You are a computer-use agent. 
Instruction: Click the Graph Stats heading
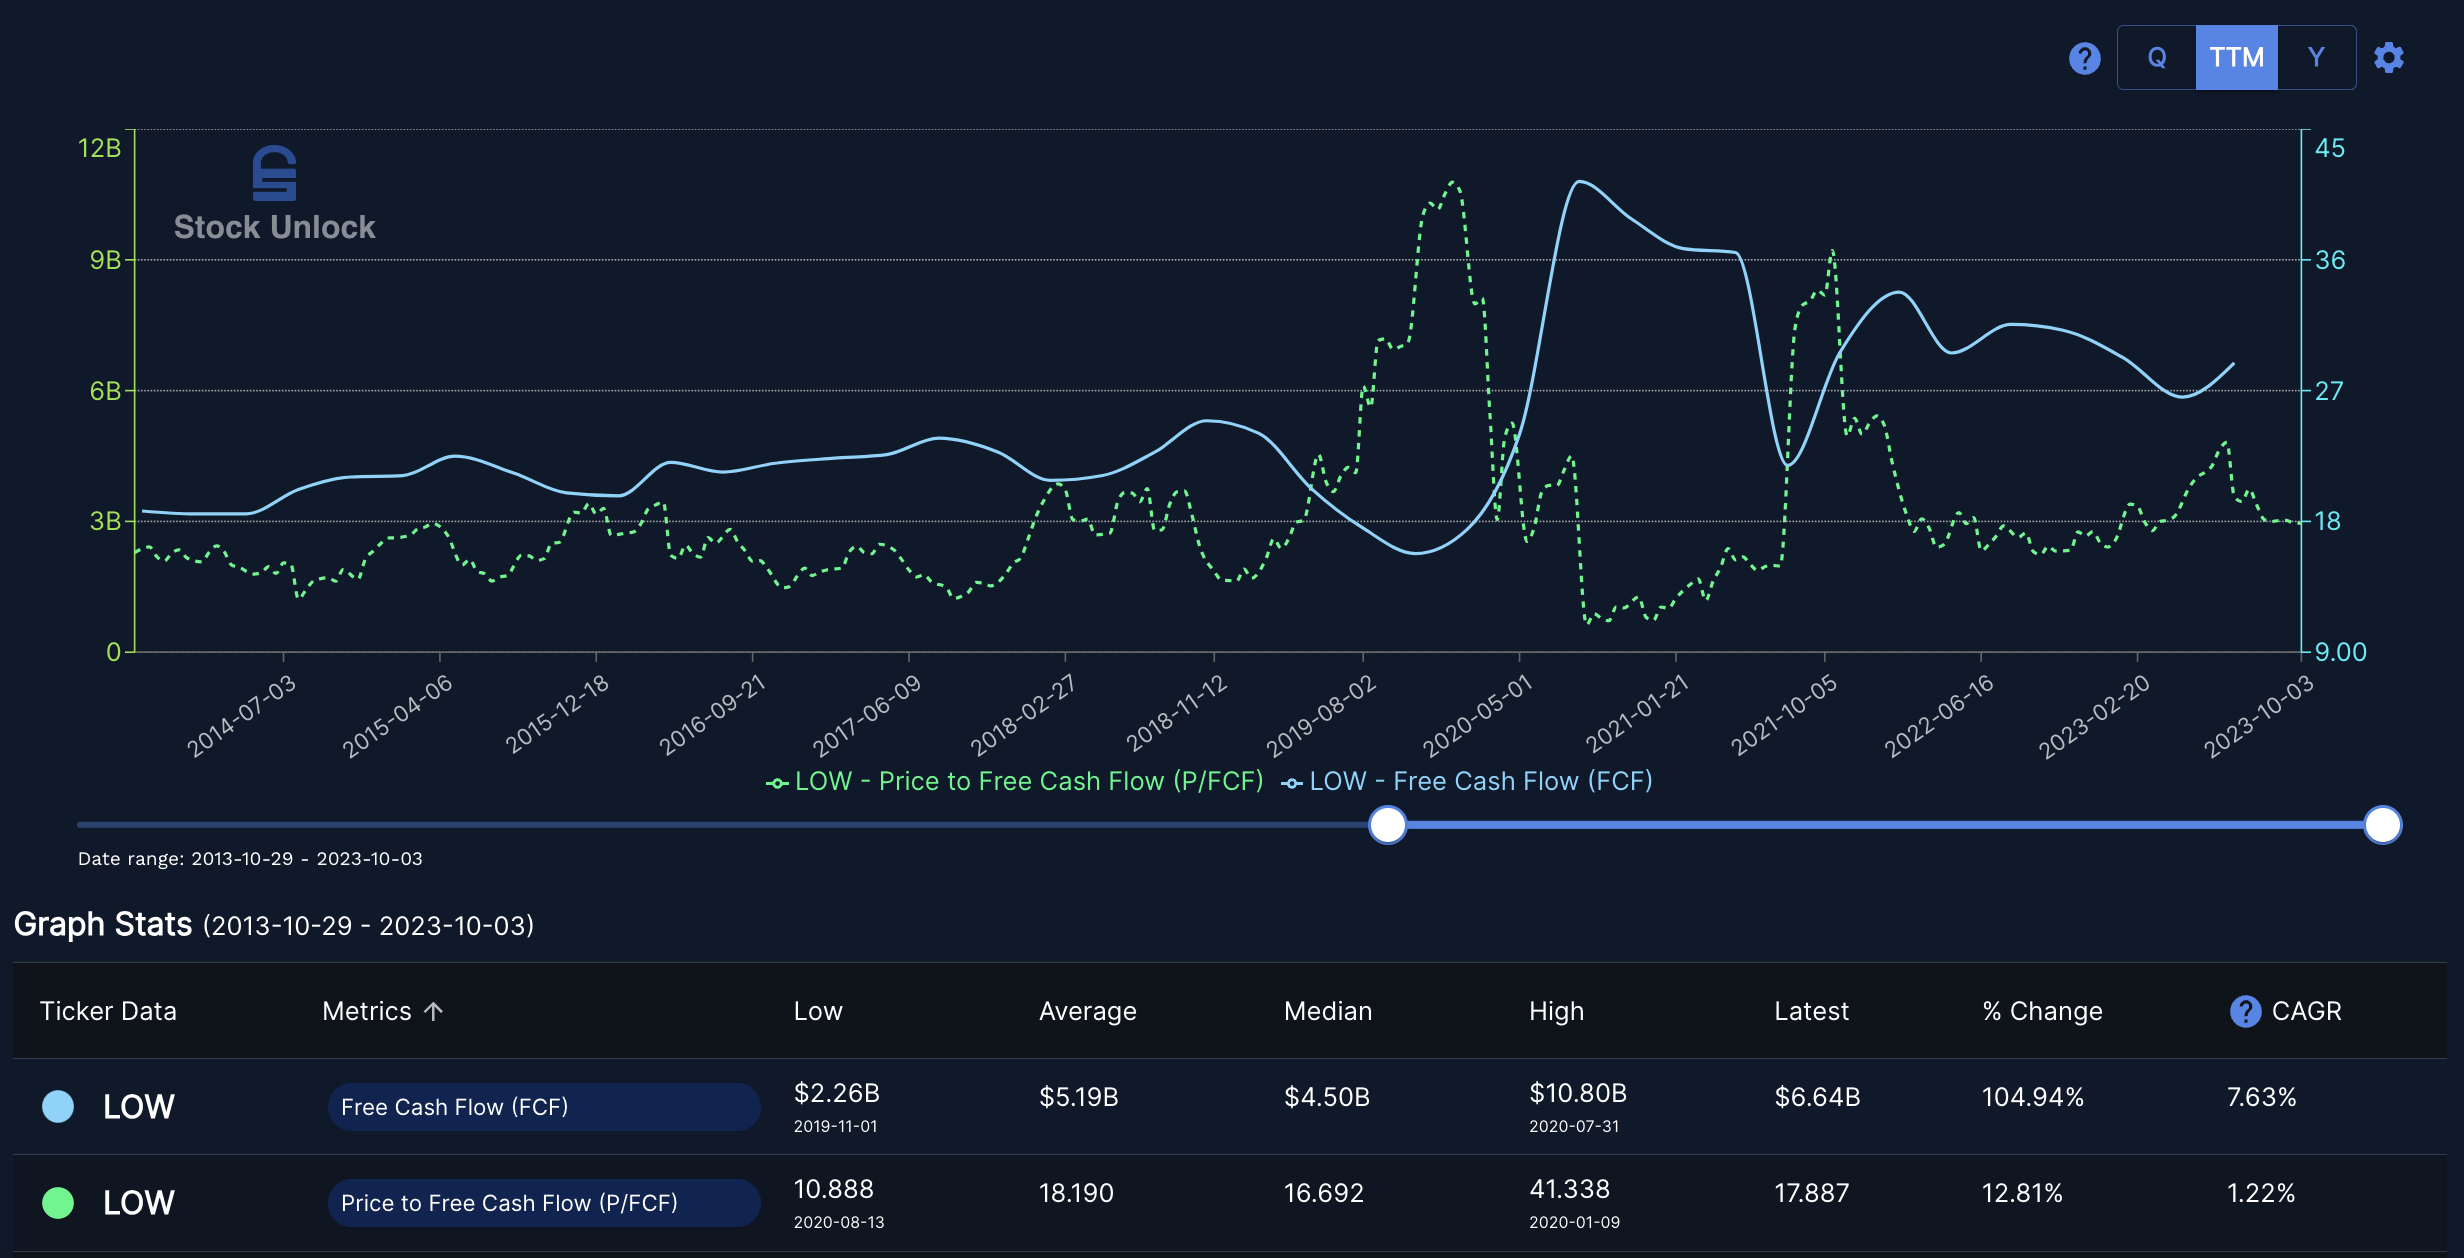click(103, 924)
